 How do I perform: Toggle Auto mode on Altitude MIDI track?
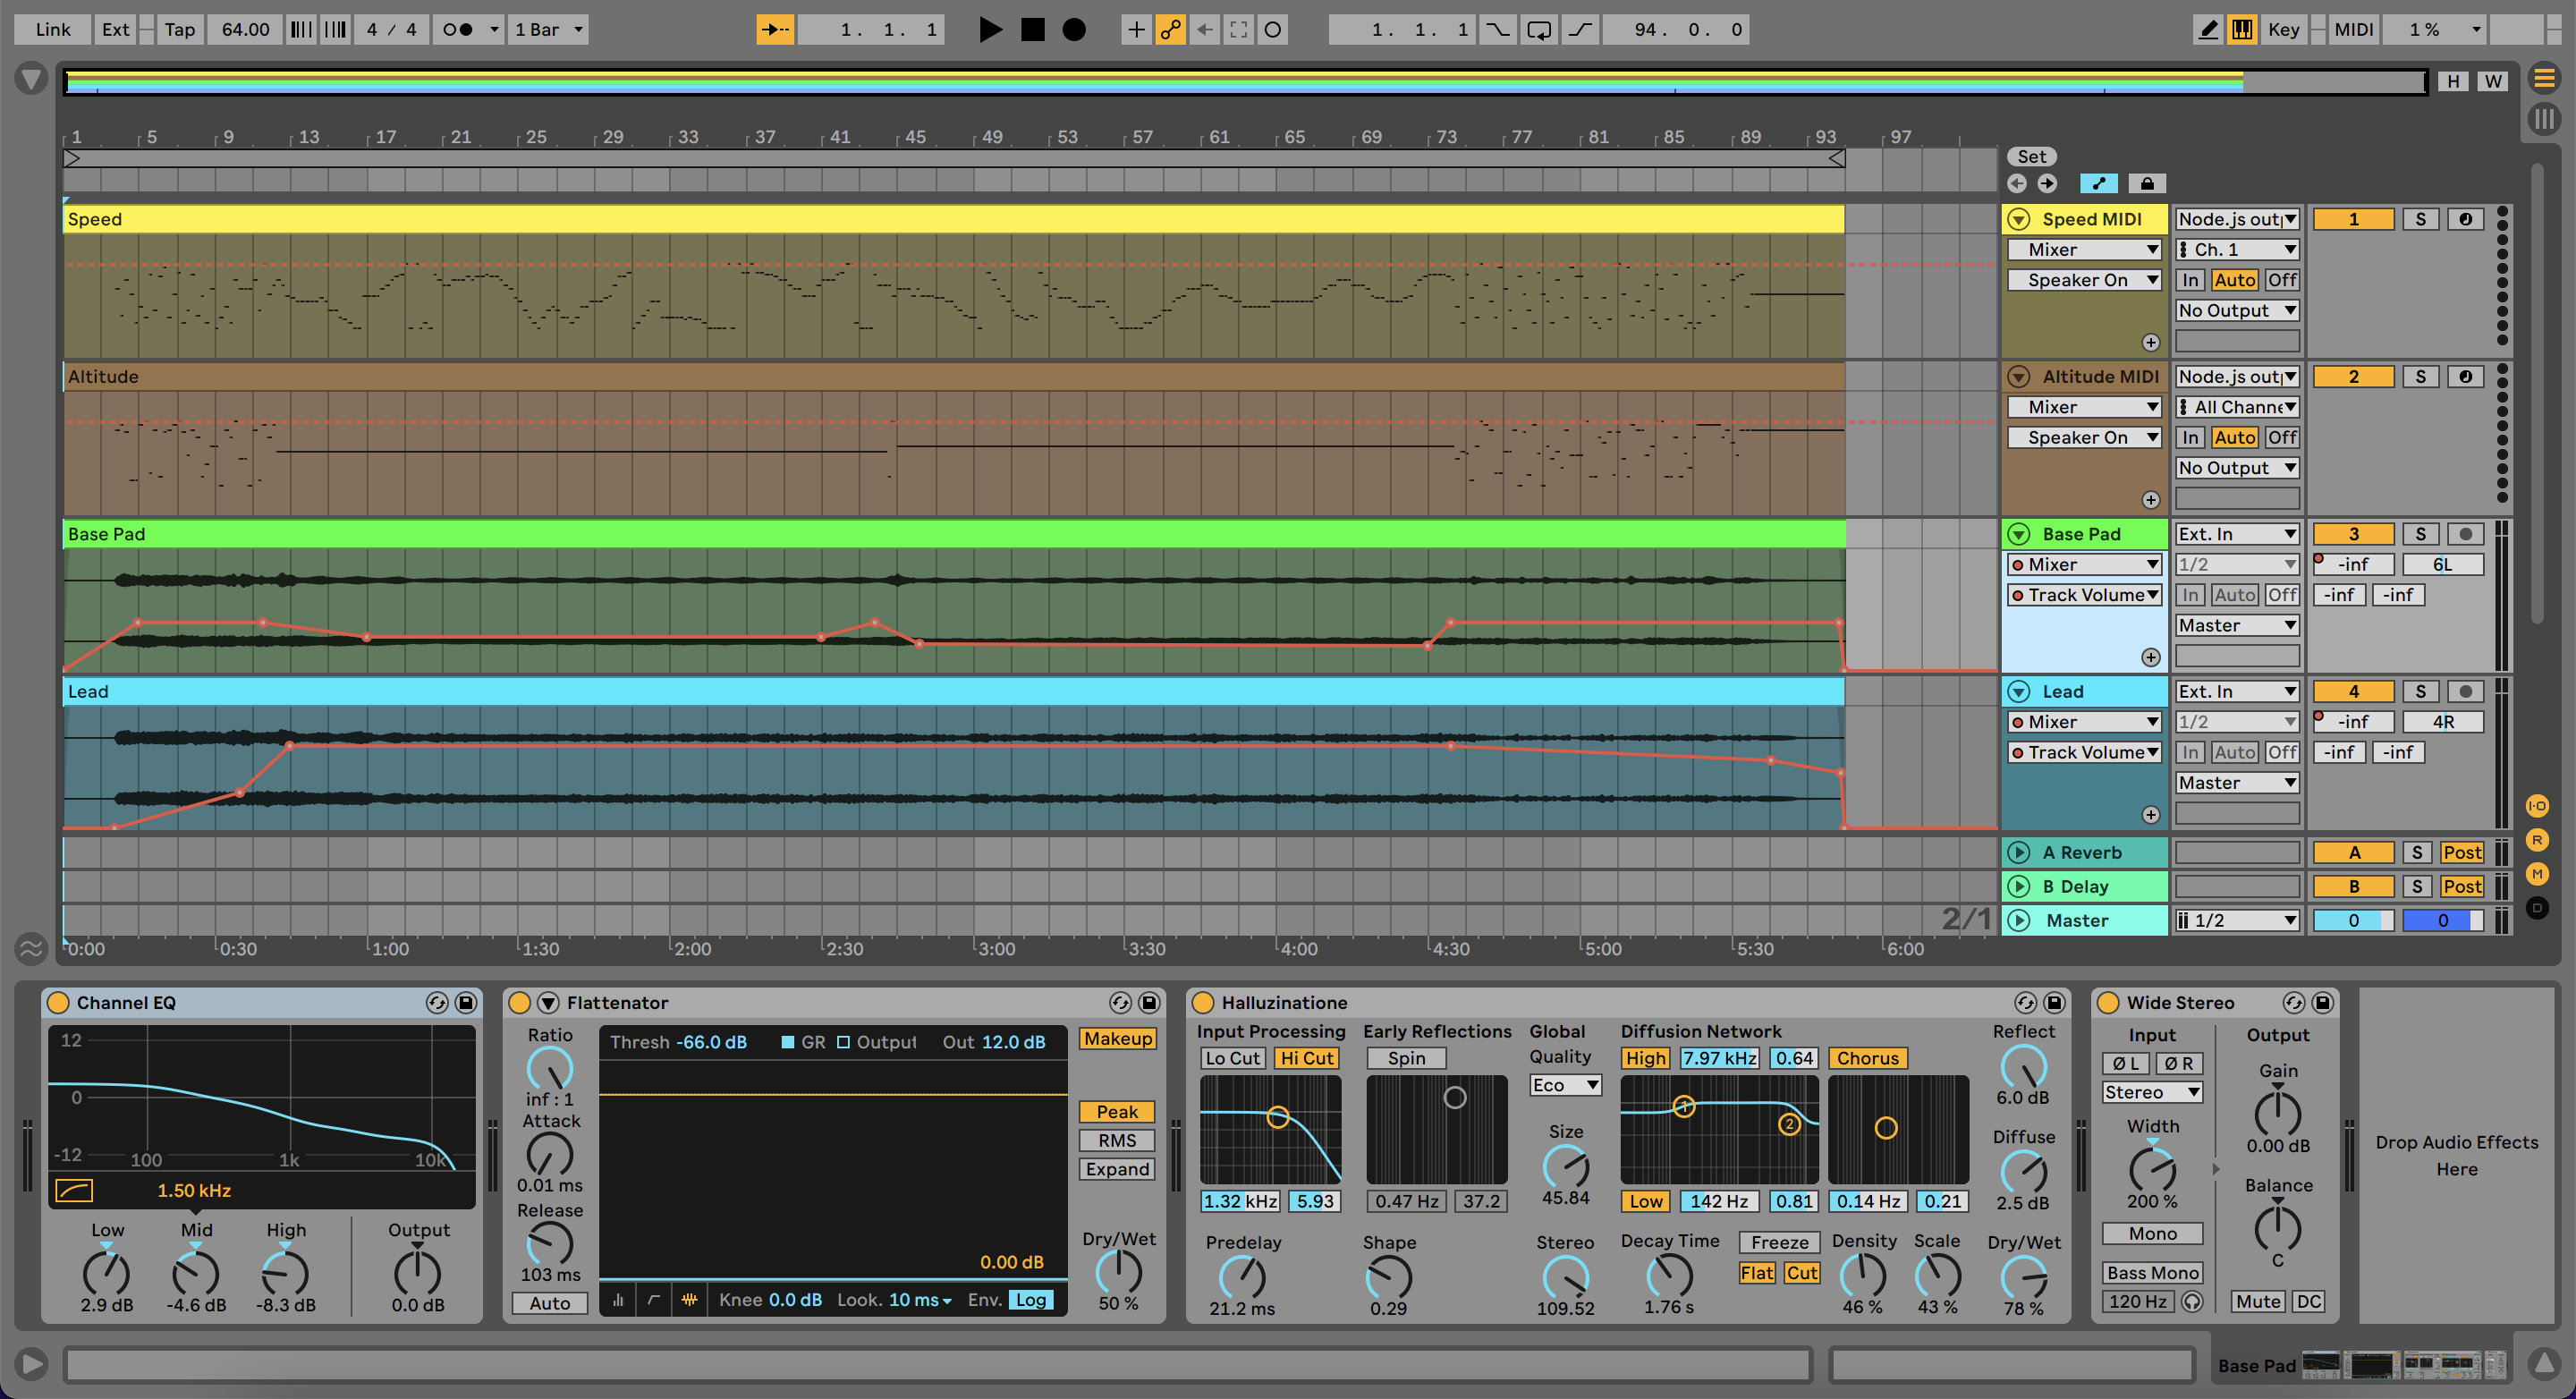[2232, 436]
